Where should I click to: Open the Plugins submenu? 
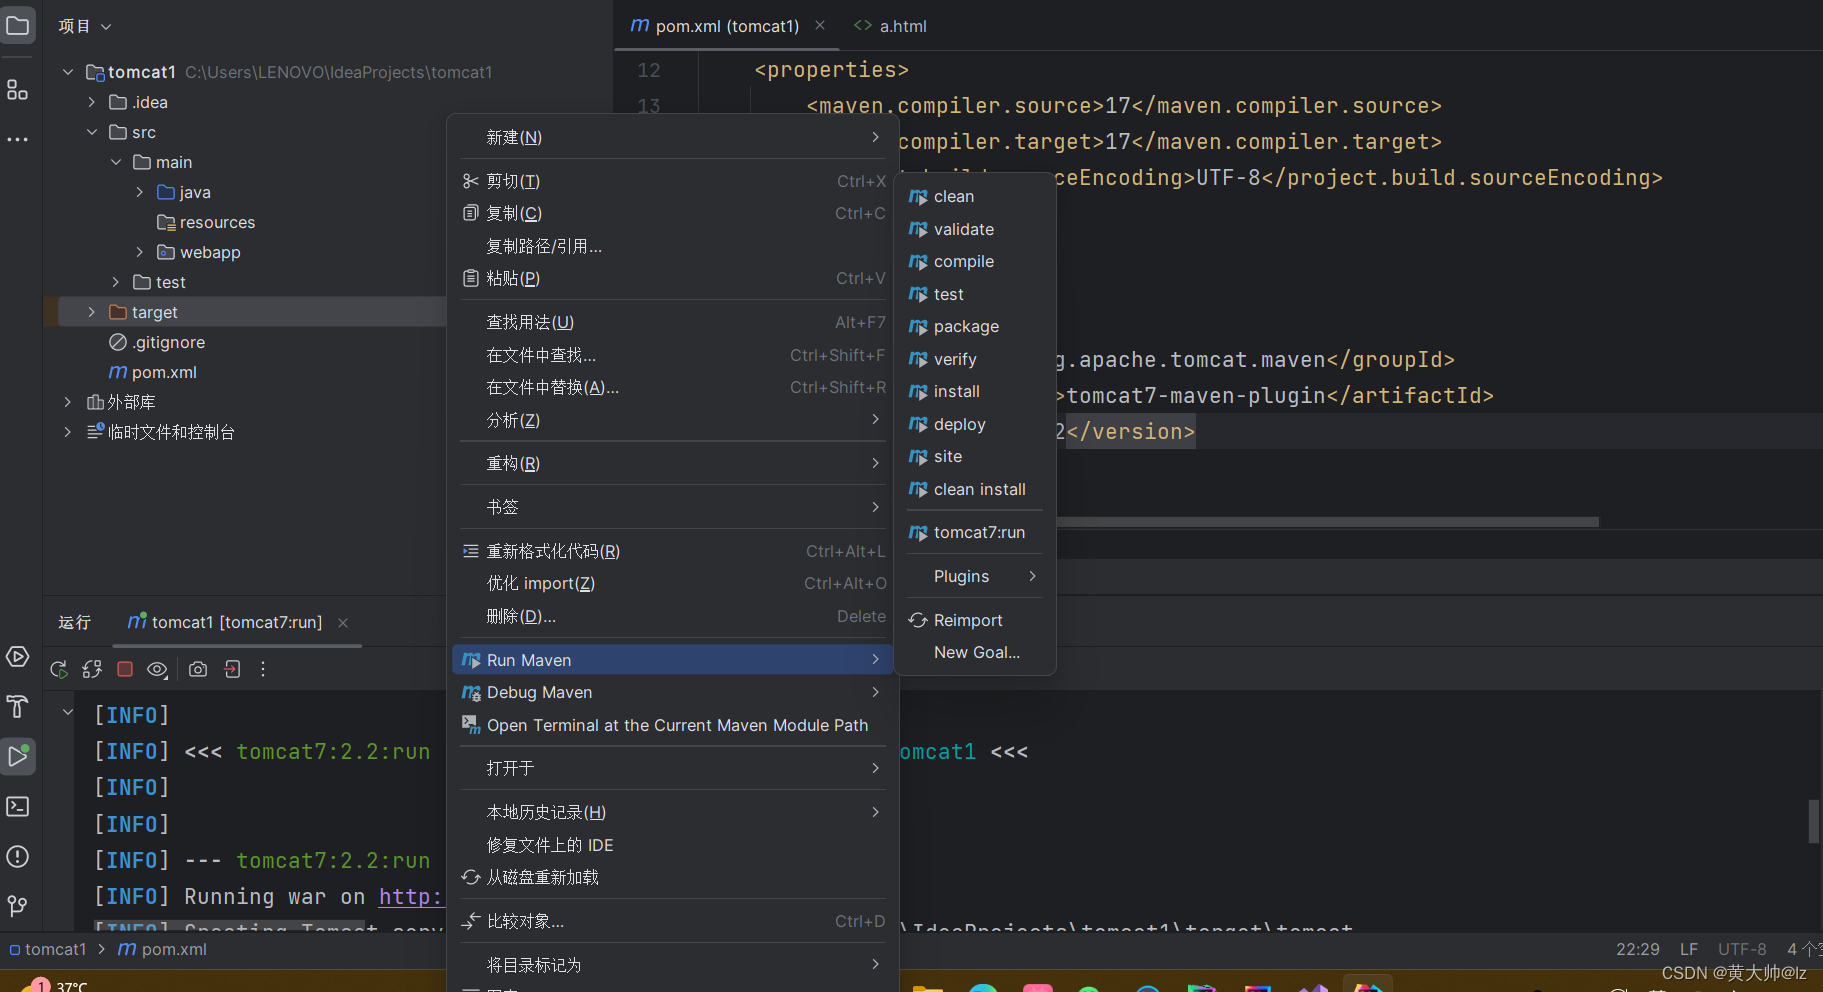click(x=975, y=576)
